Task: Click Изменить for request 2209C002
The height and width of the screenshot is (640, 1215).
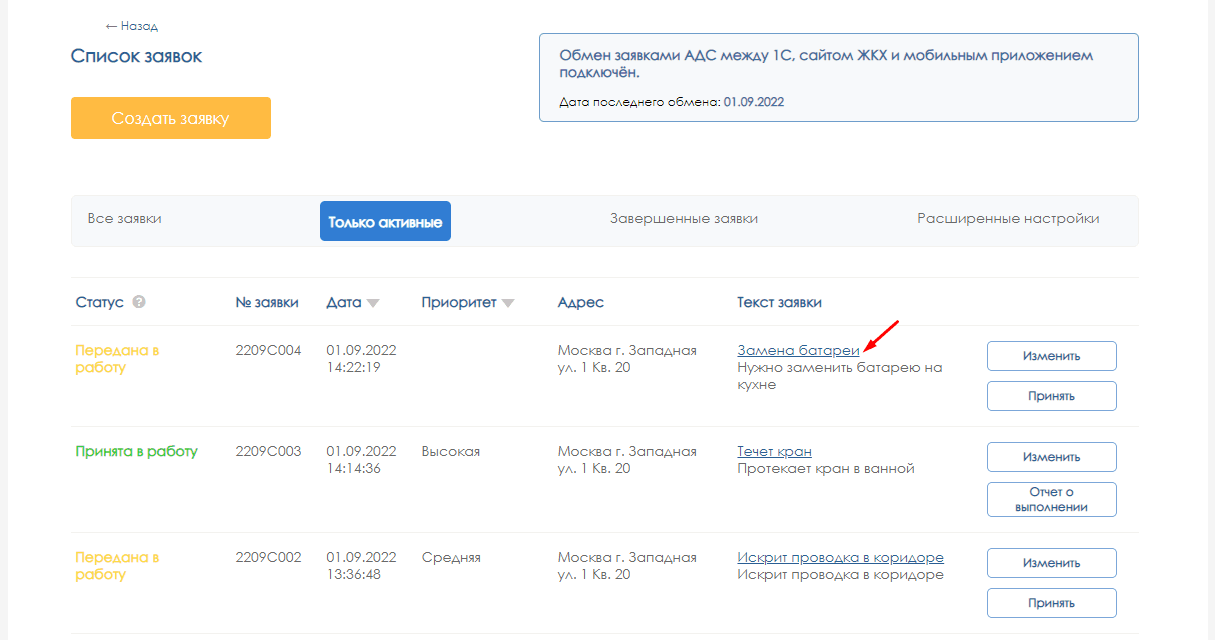Action: click(1051, 563)
